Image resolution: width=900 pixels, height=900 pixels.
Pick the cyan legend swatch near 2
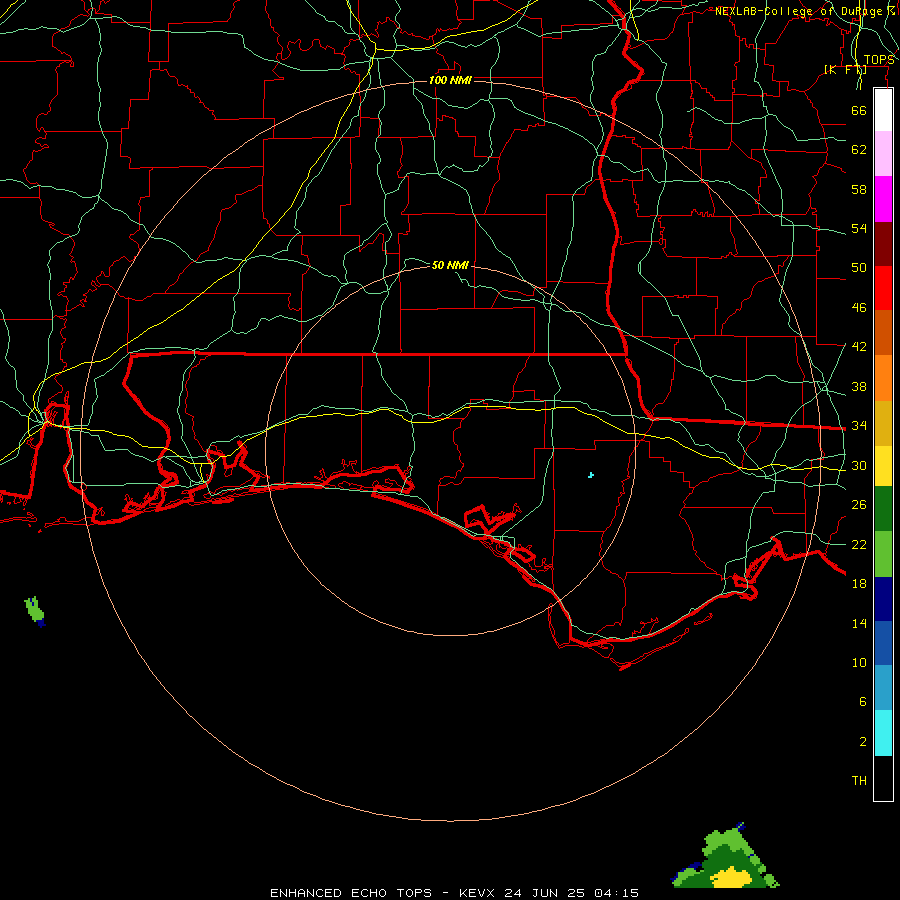click(883, 733)
